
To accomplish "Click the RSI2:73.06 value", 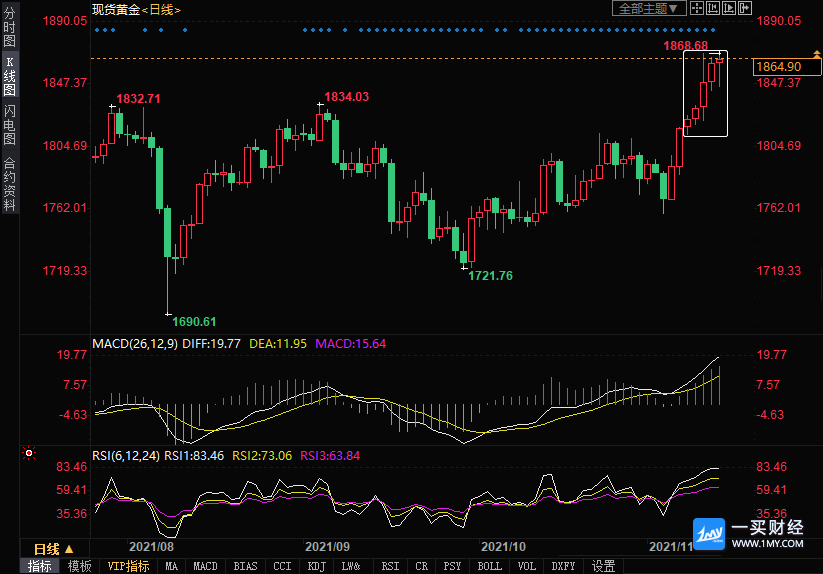I will 262,455.
